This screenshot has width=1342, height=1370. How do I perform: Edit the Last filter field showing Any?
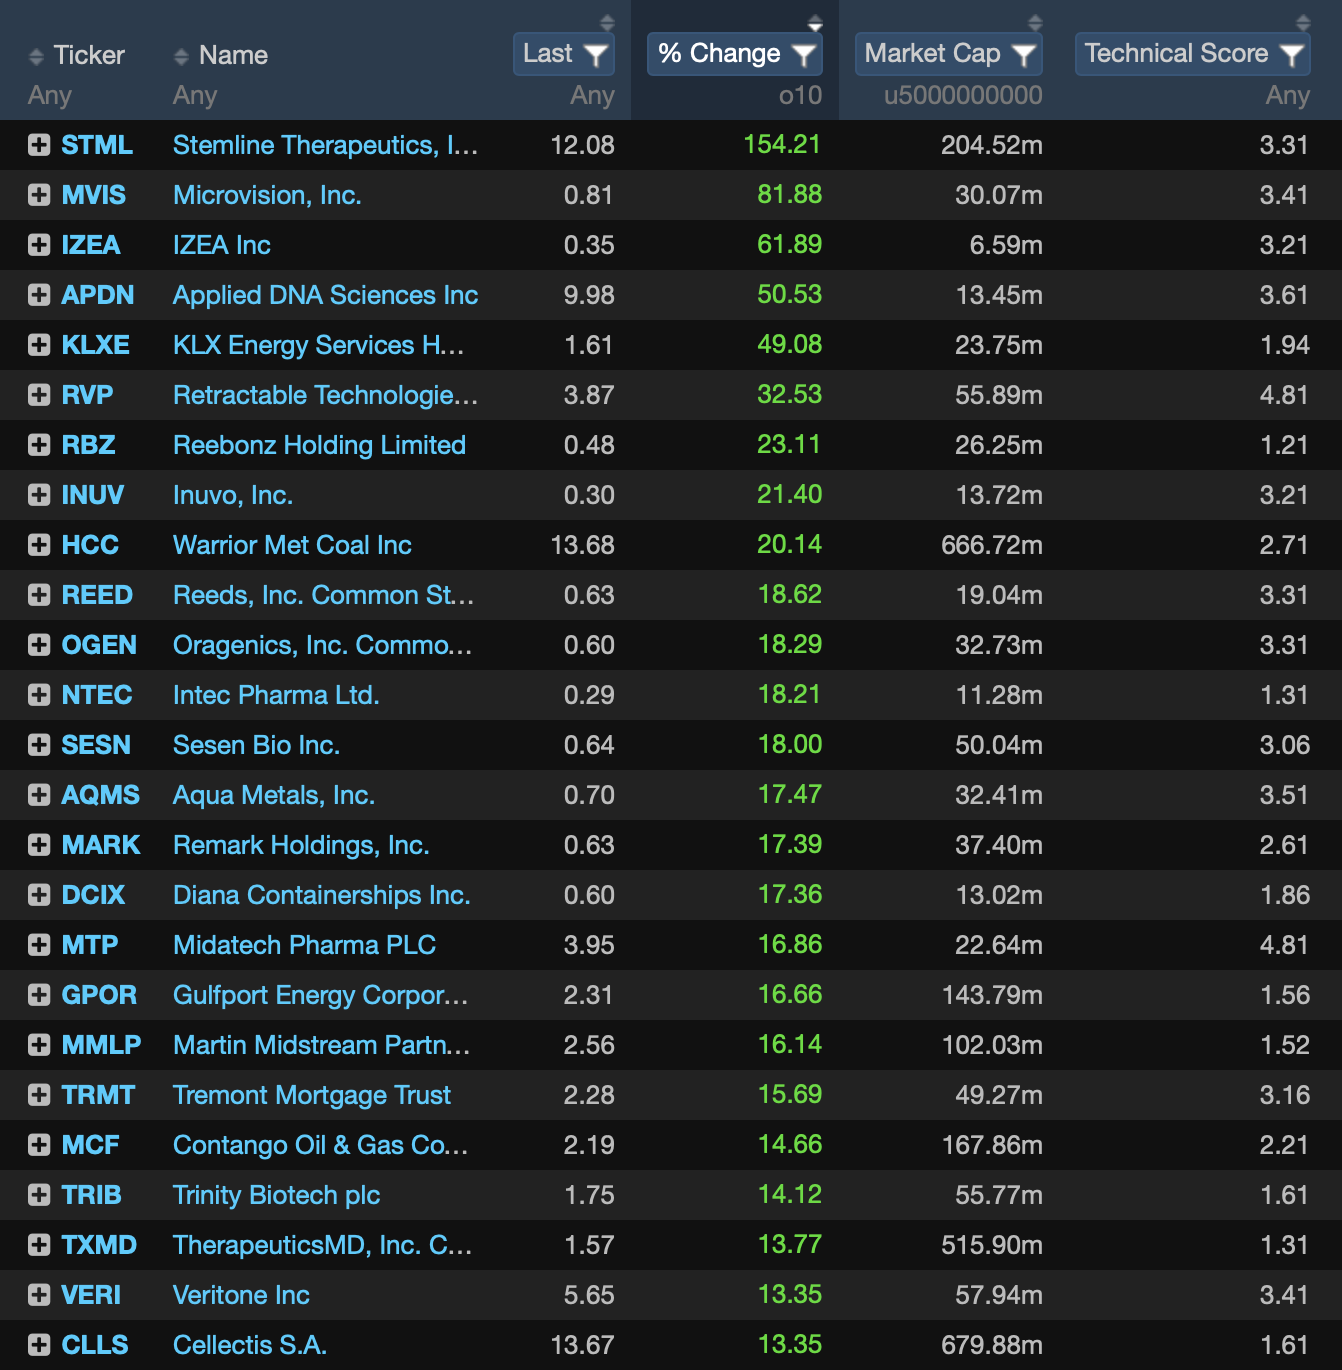coord(592,96)
